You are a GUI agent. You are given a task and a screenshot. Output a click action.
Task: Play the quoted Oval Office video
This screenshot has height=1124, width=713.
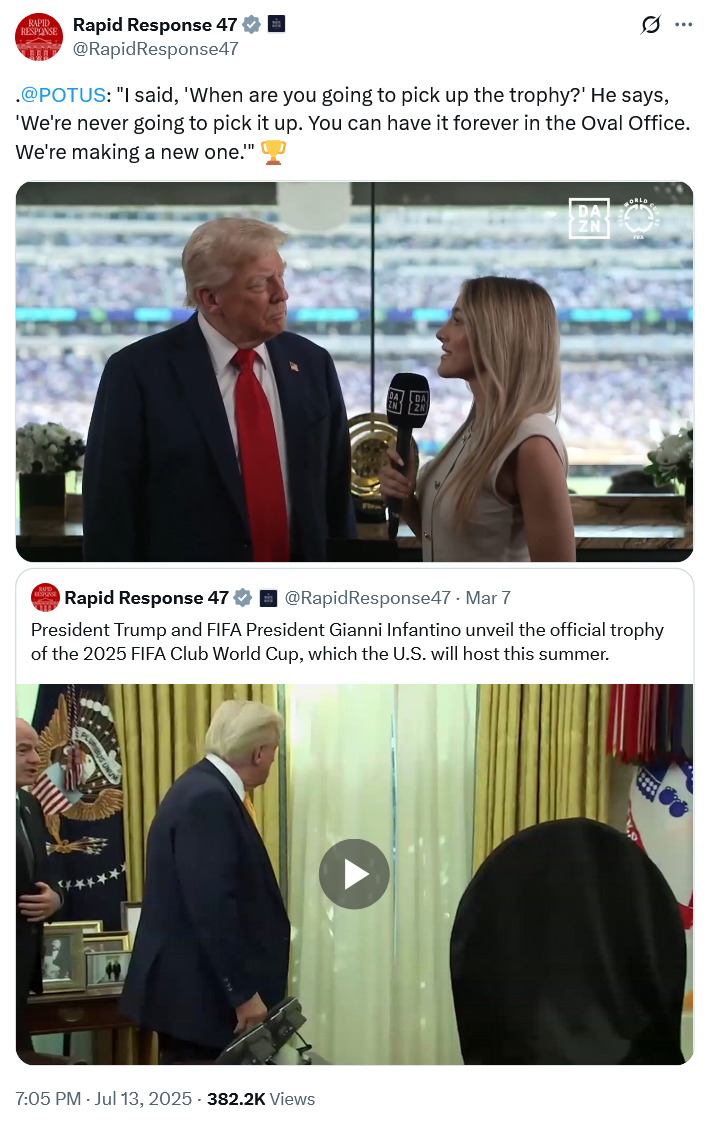354,874
